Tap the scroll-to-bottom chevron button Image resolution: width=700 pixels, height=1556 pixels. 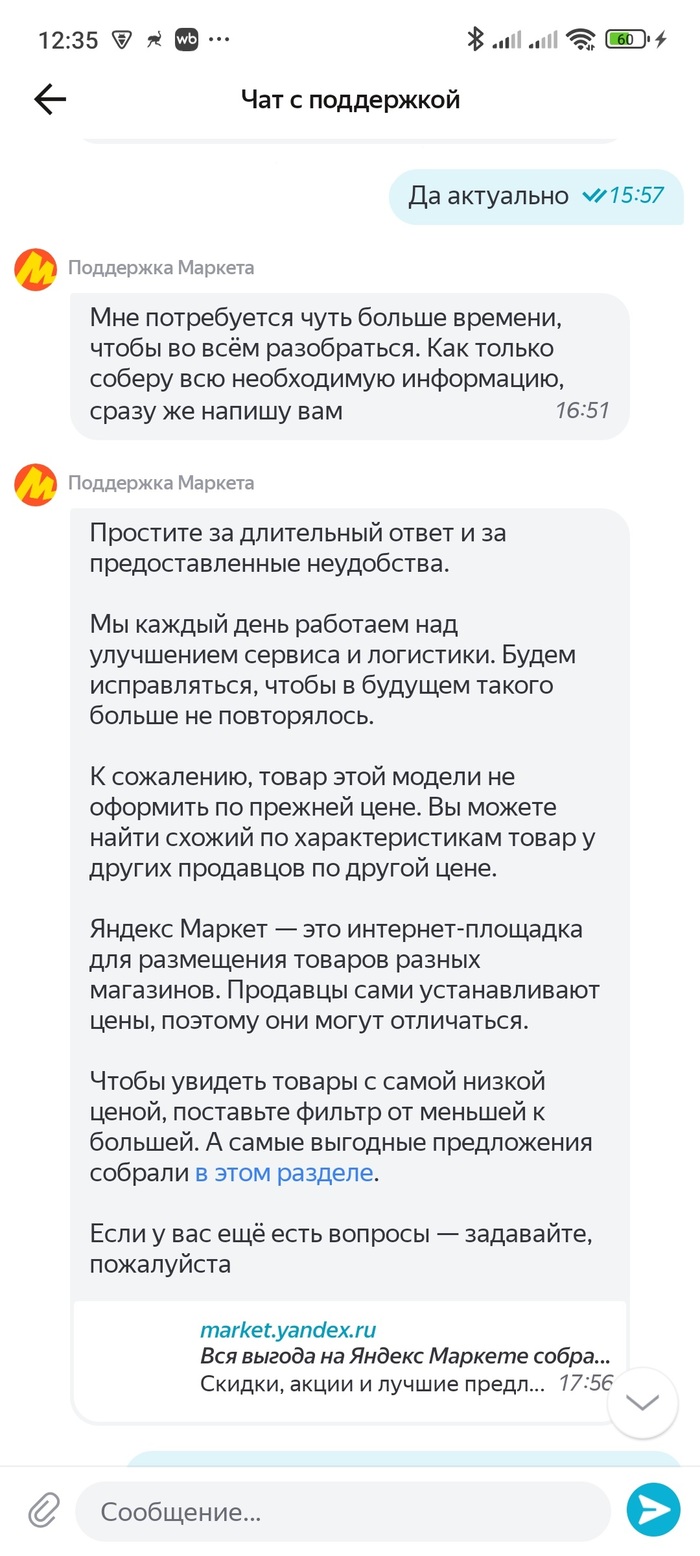(642, 1403)
